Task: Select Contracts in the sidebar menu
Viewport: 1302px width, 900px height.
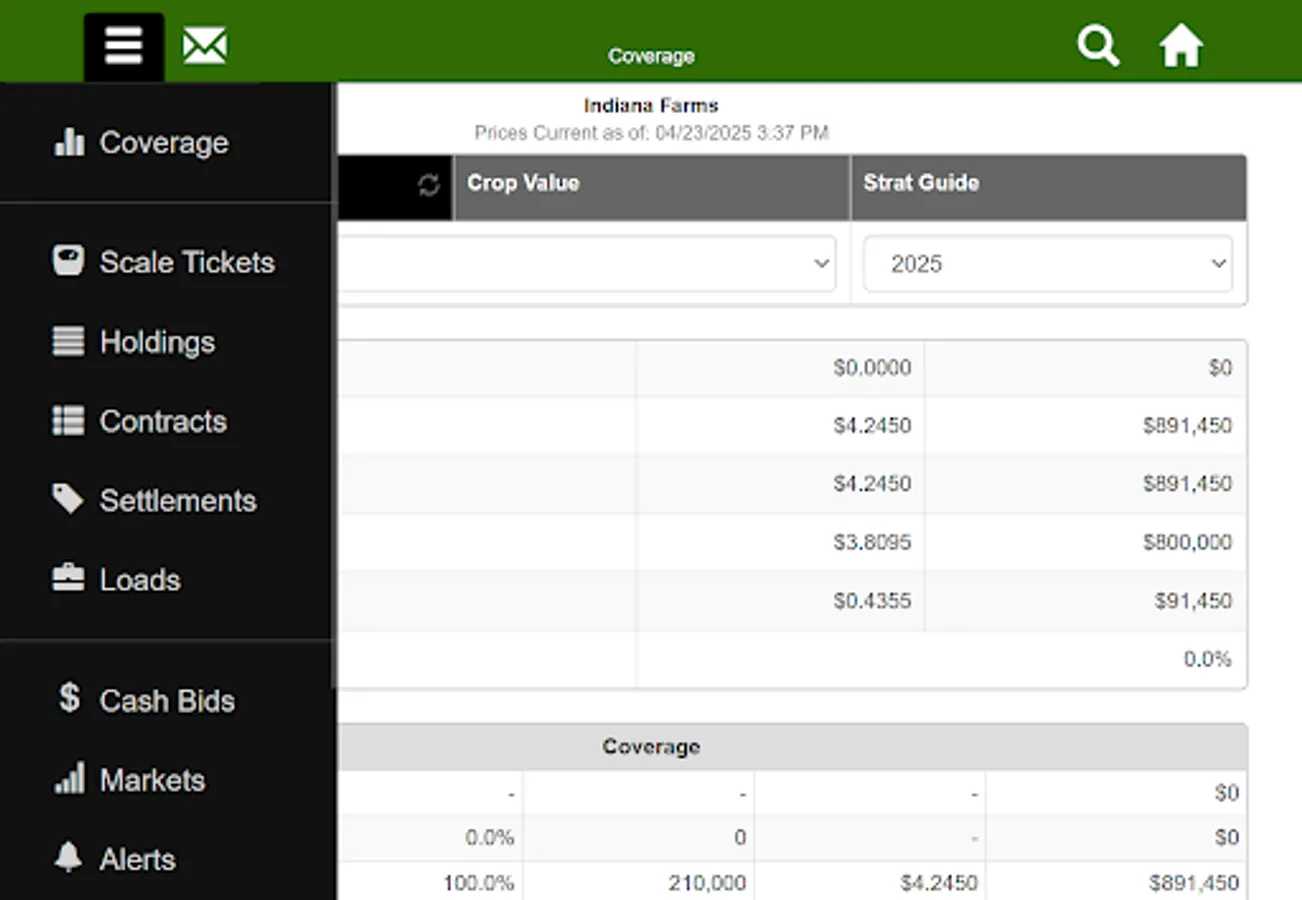Action: click(x=163, y=422)
